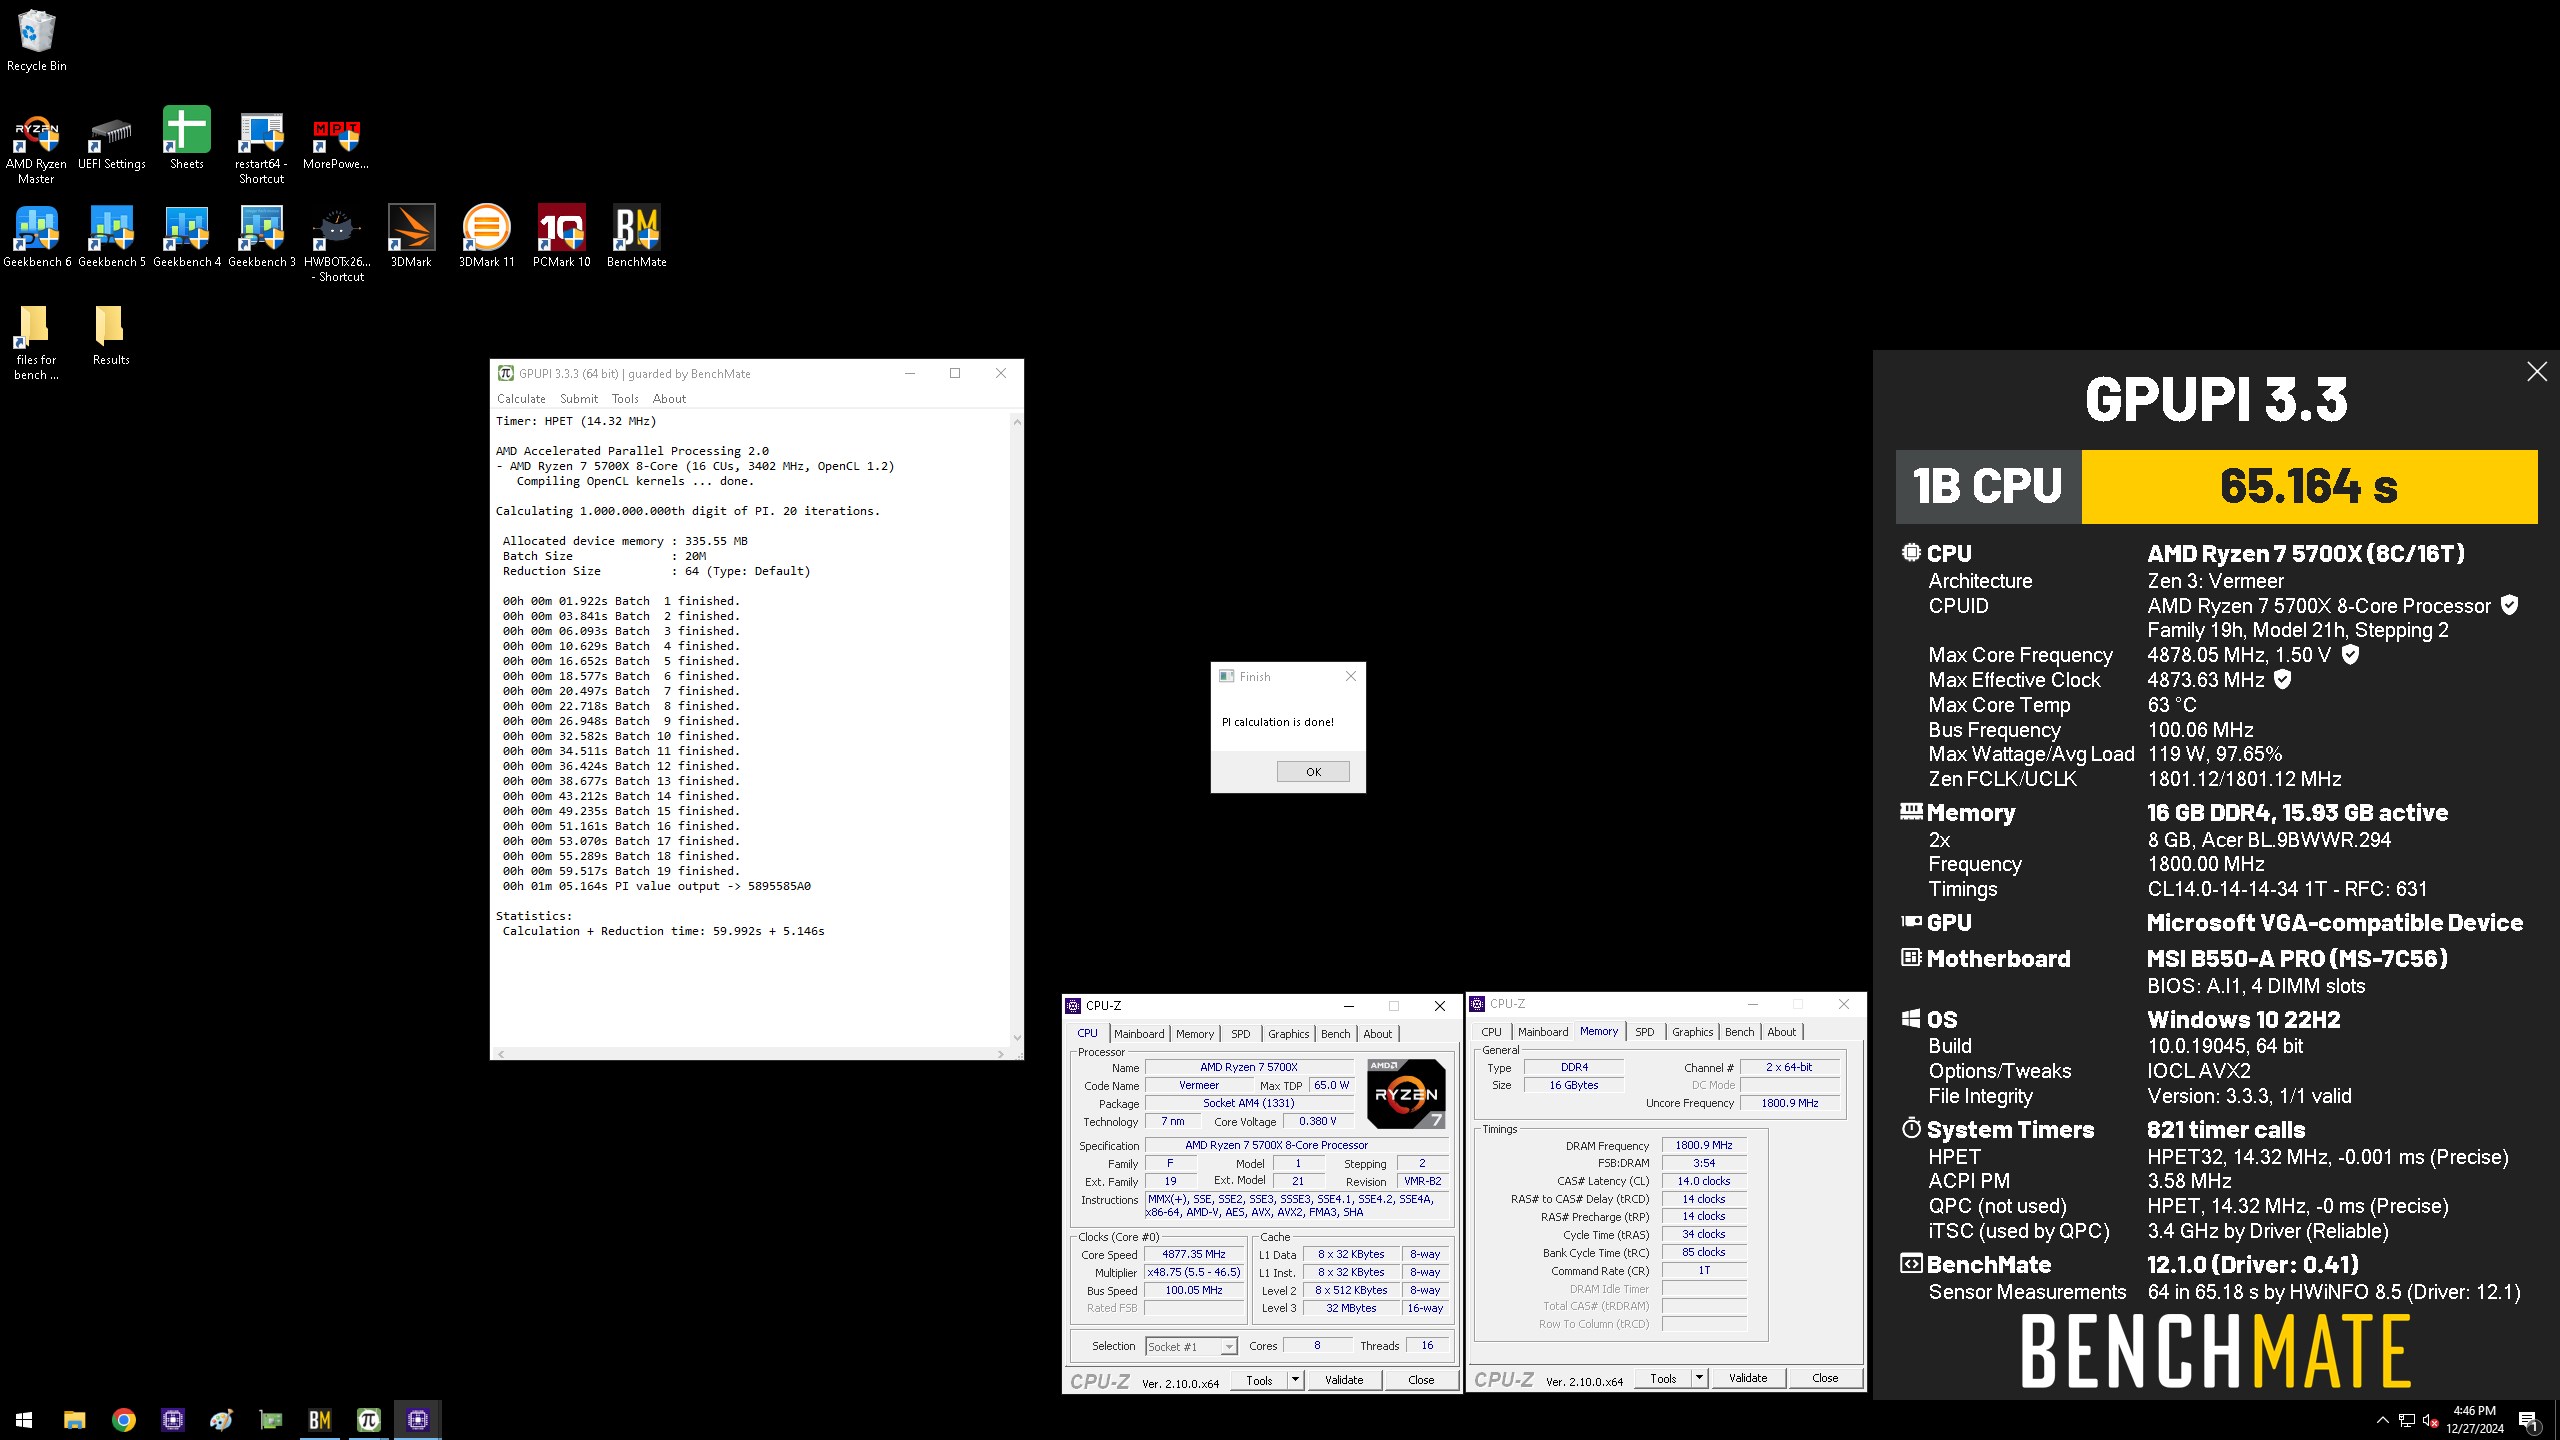Expand Tools dropdown arrow in right CPU-Z

[1699, 1378]
